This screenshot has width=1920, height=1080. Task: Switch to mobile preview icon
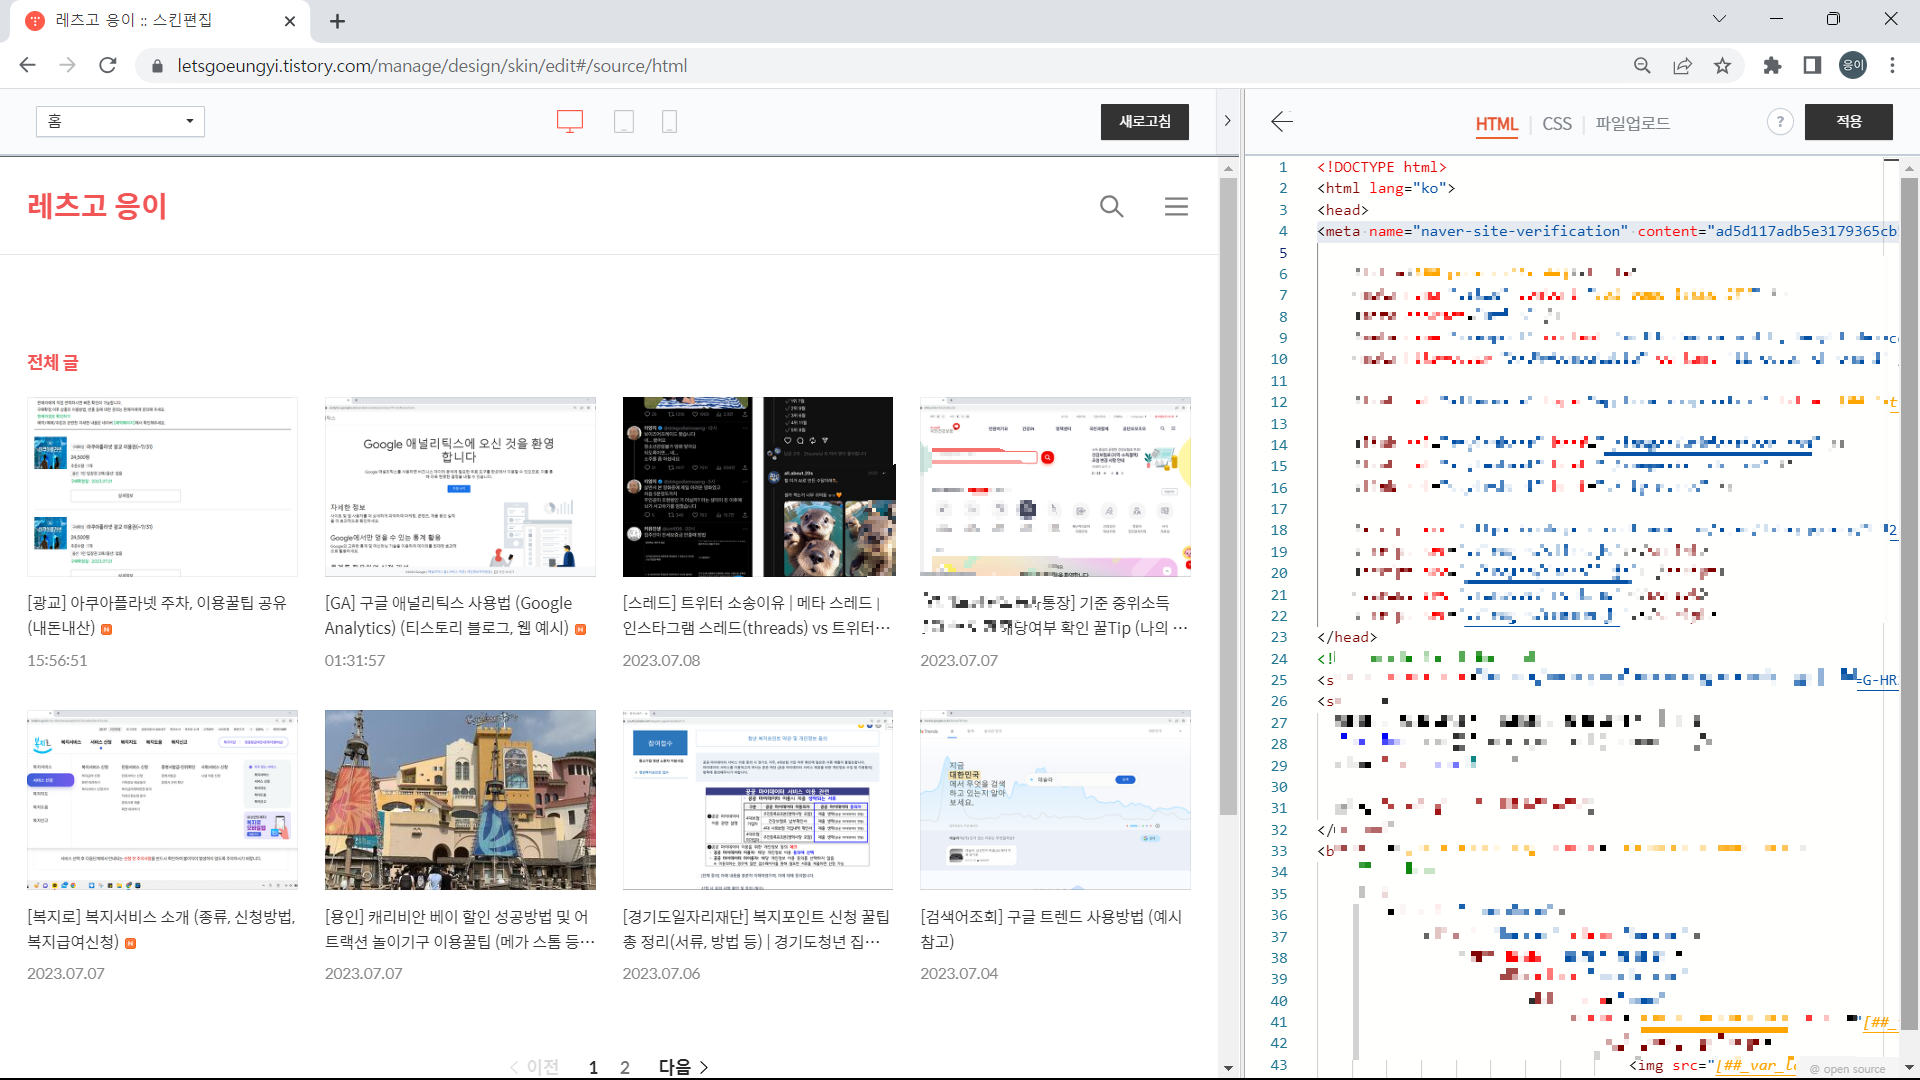pos(670,122)
